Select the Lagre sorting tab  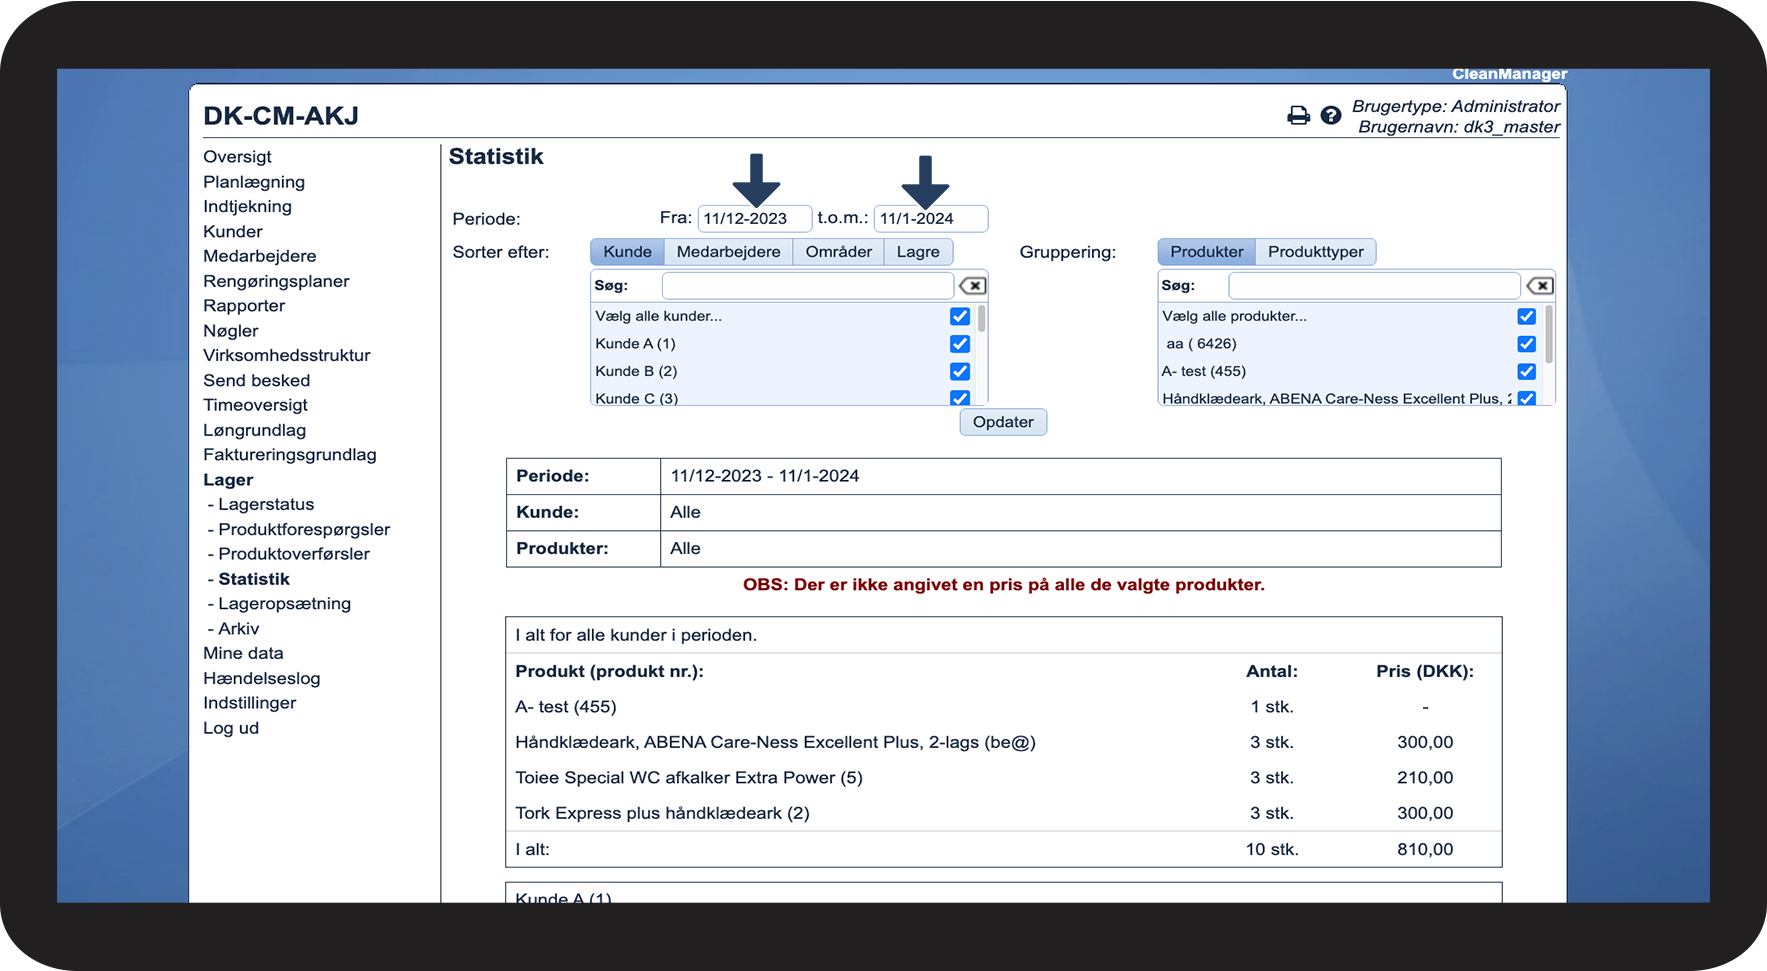pyautogui.click(x=917, y=252)
